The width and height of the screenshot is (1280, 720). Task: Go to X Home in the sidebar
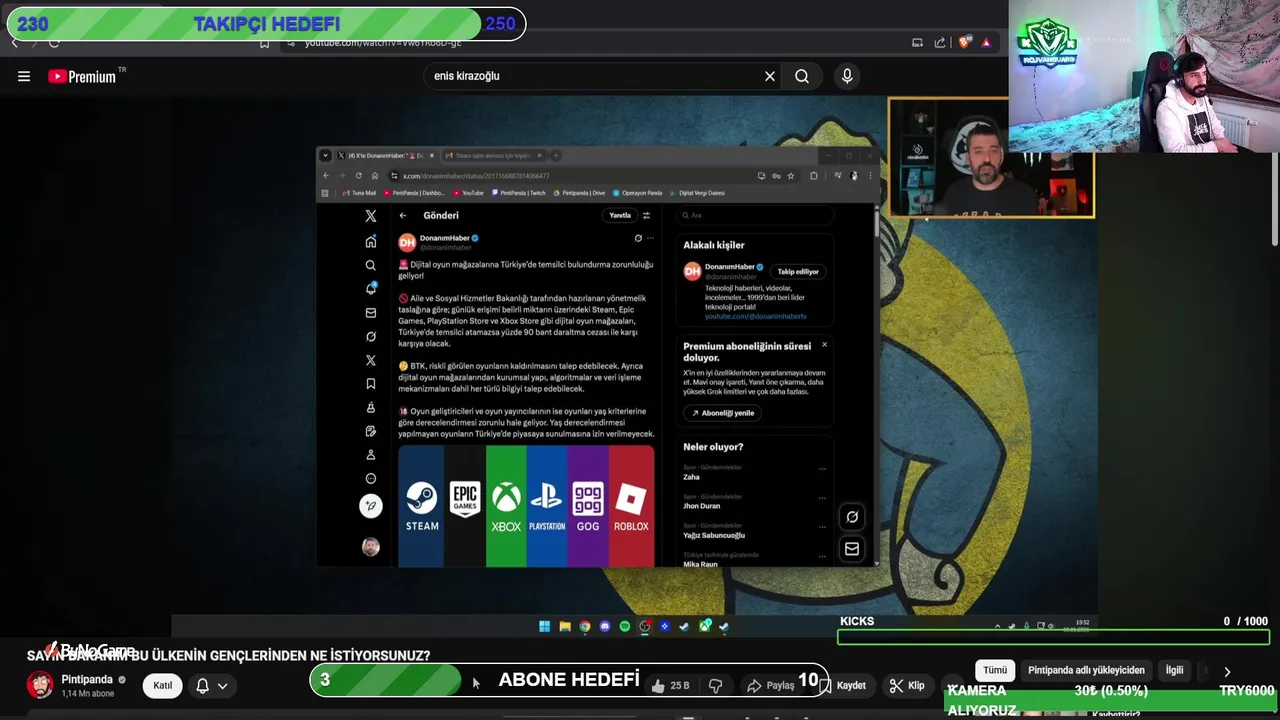(x=371, y=241)
